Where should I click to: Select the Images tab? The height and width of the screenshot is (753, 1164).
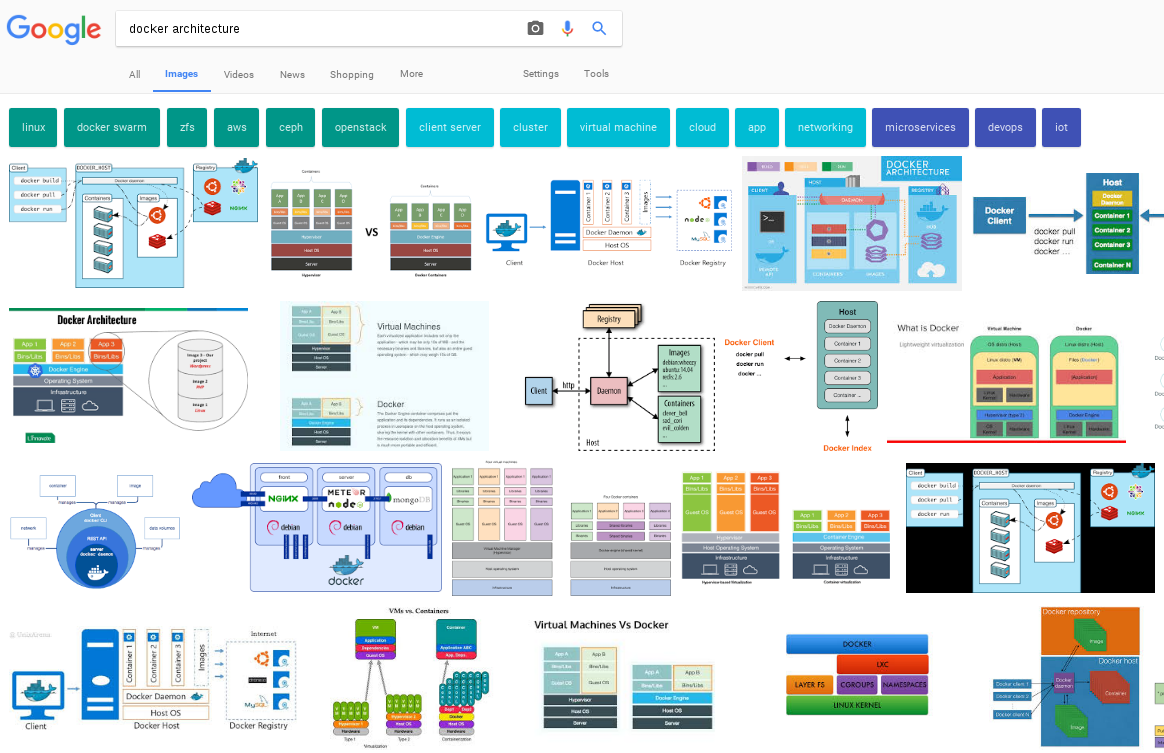[181, 74]
